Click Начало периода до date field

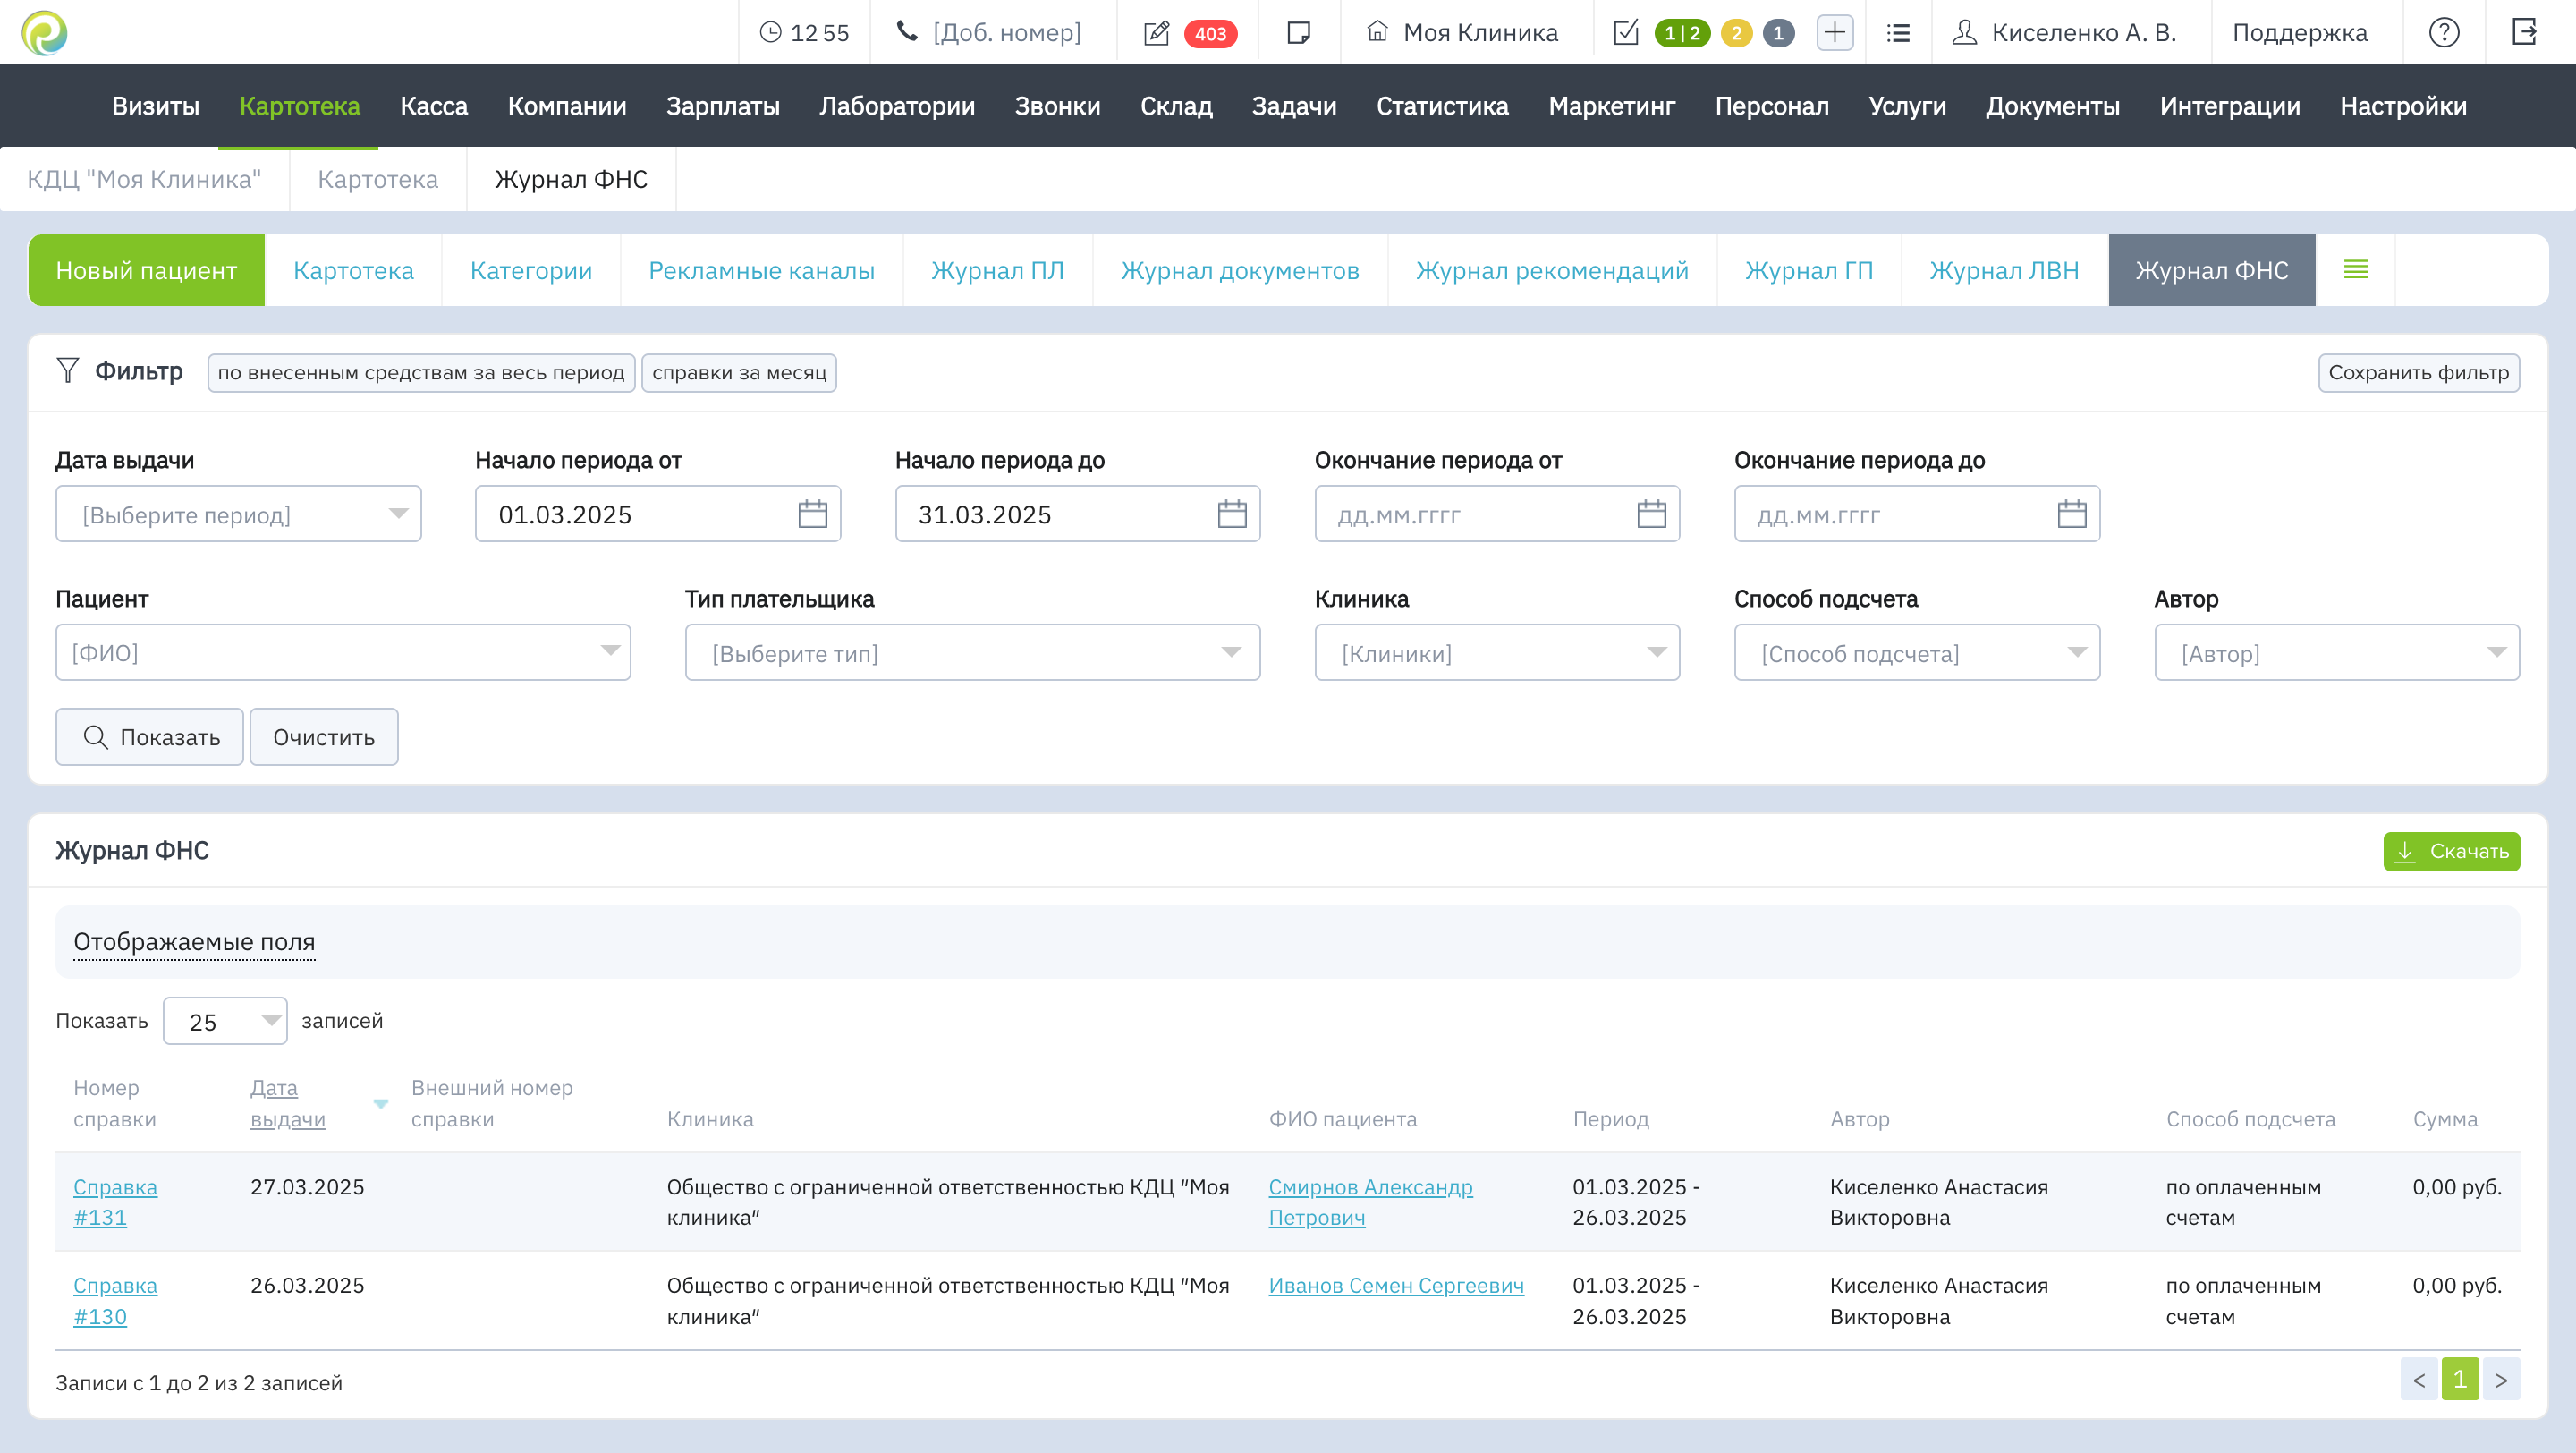[1077, 514]
